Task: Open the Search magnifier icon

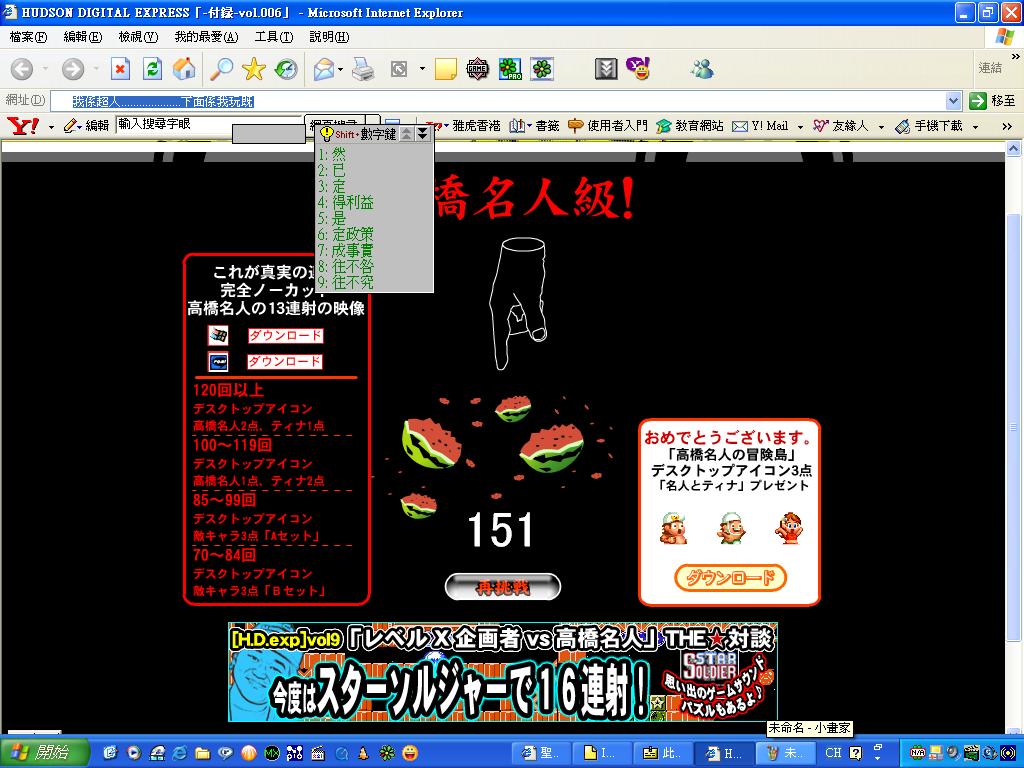Action: tap(221, 69)
